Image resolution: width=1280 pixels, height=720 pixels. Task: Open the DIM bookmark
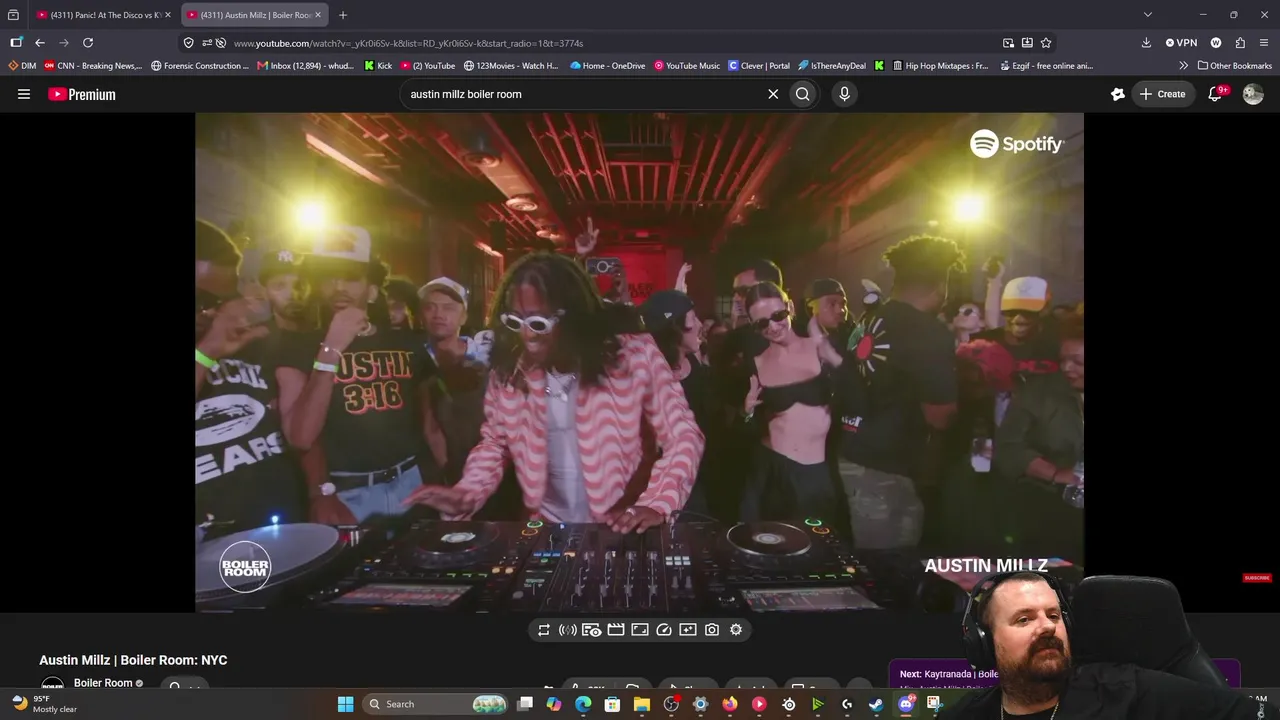[22, 66]
